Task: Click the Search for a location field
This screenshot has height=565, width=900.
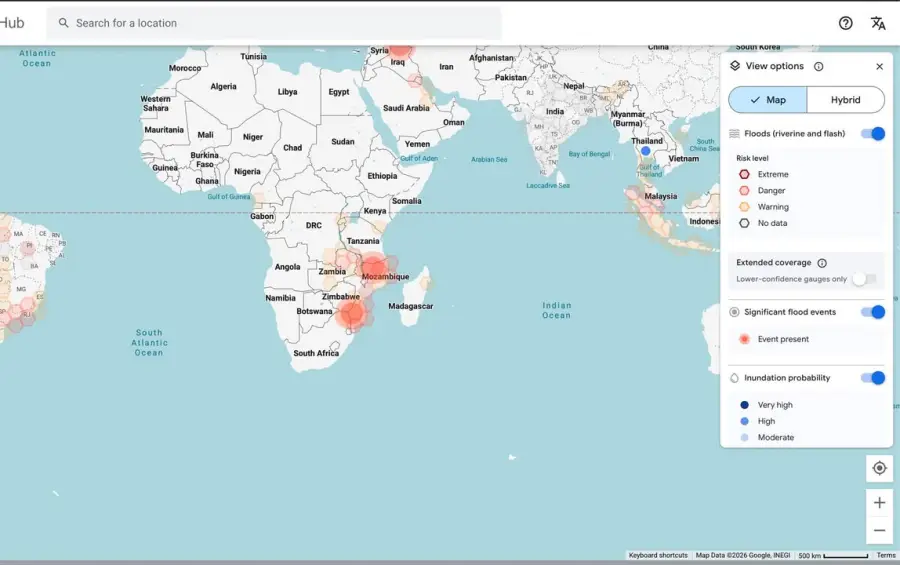Action: 274,23
